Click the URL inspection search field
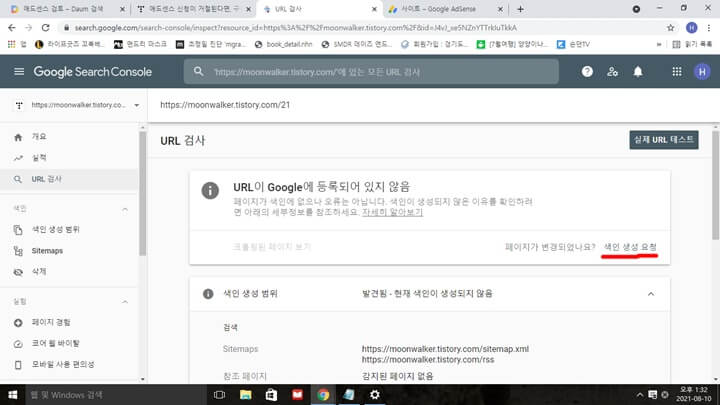The height and width of the screenshot is (405, 720). [371, 72]
